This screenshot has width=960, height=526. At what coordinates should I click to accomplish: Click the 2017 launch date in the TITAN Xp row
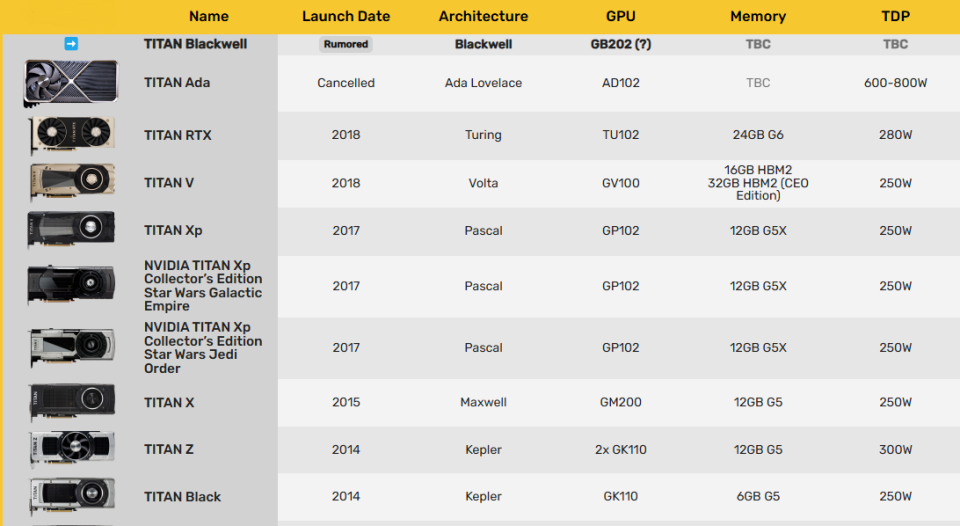346,231
